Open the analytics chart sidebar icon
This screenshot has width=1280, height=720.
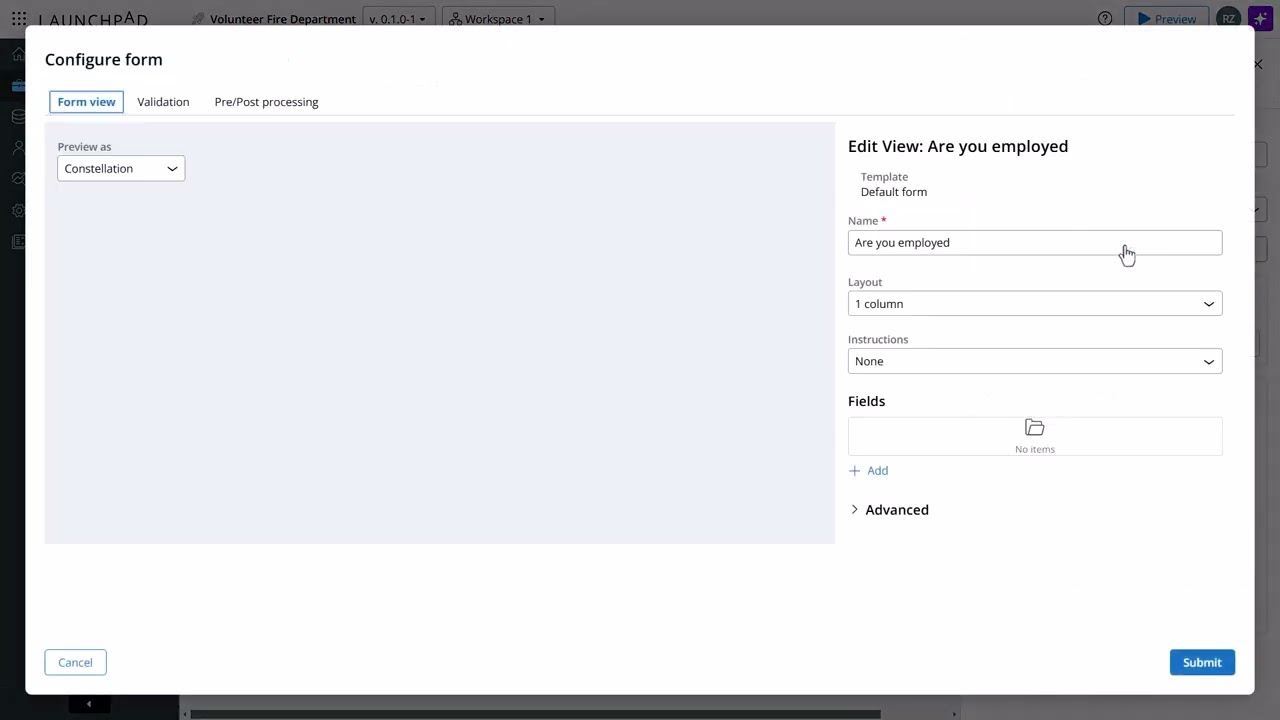(18, 178)
